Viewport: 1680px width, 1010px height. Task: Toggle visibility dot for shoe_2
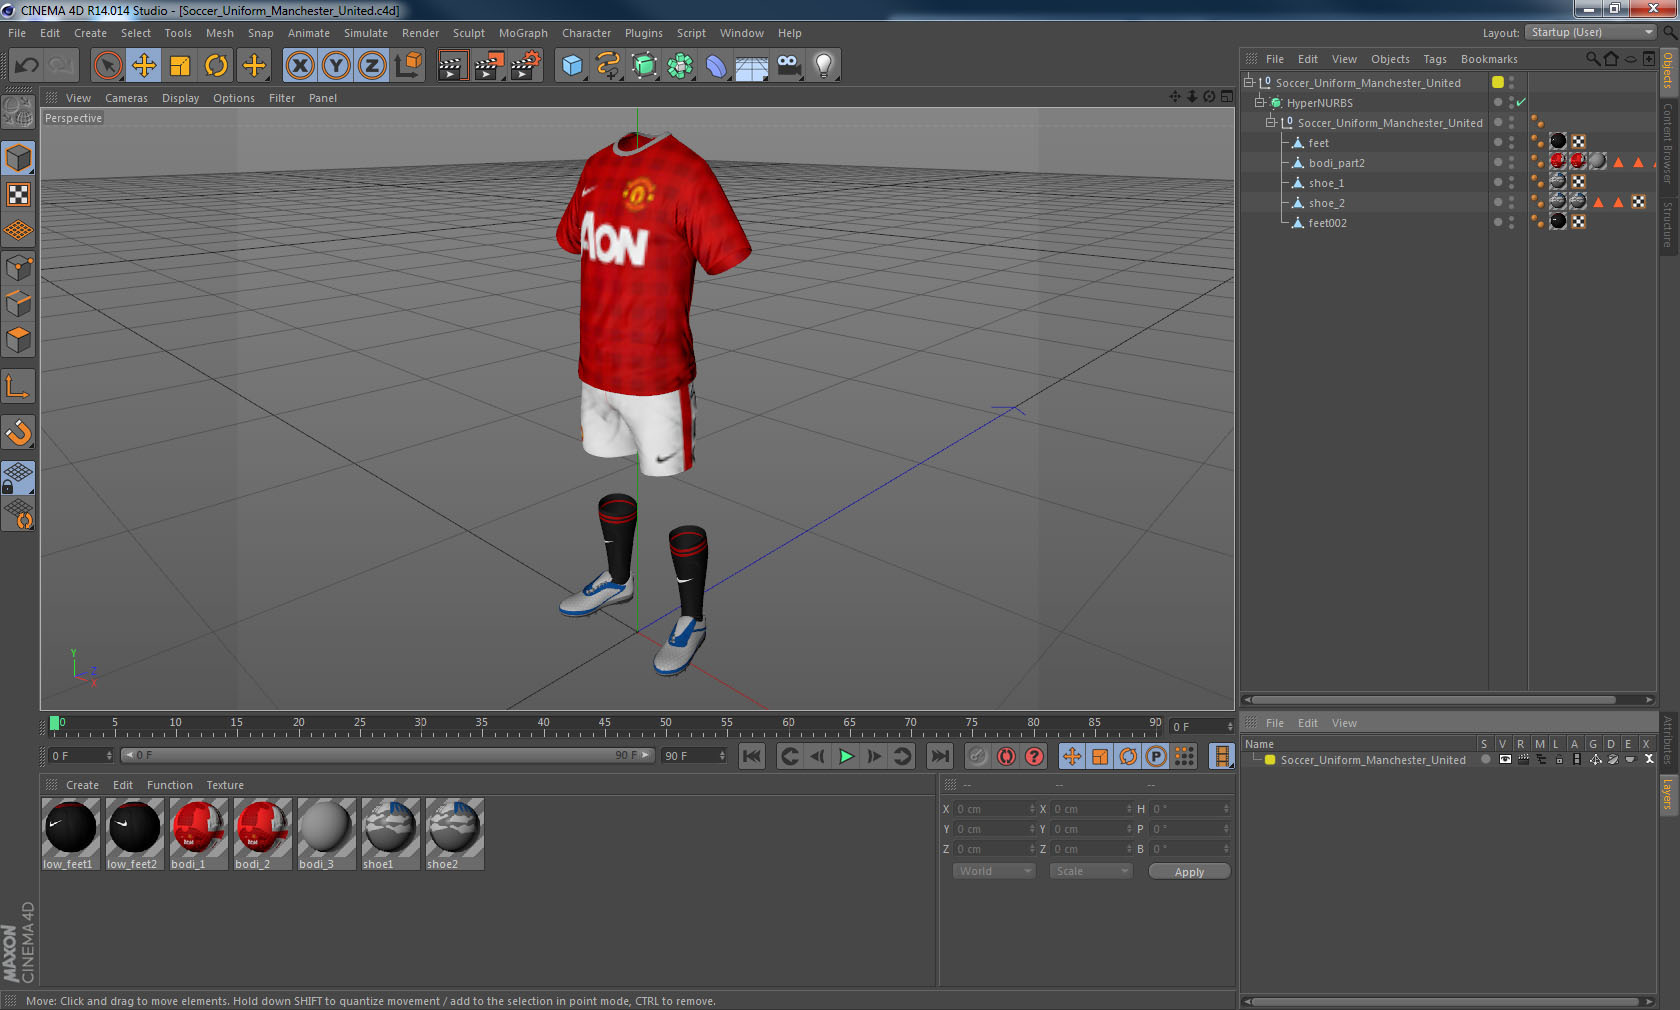click(x=1498, y=202)
